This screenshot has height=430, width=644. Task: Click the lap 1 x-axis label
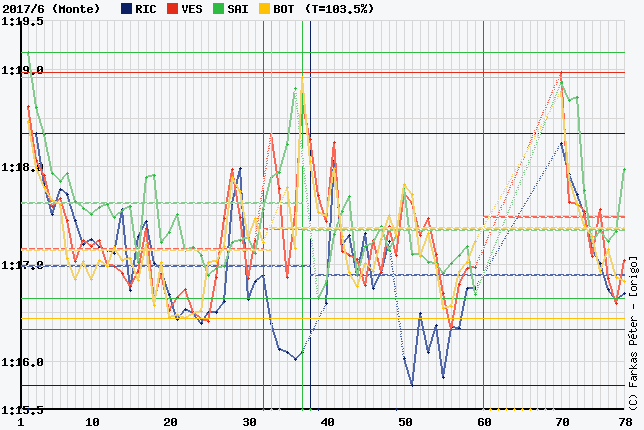pos(21,422)
